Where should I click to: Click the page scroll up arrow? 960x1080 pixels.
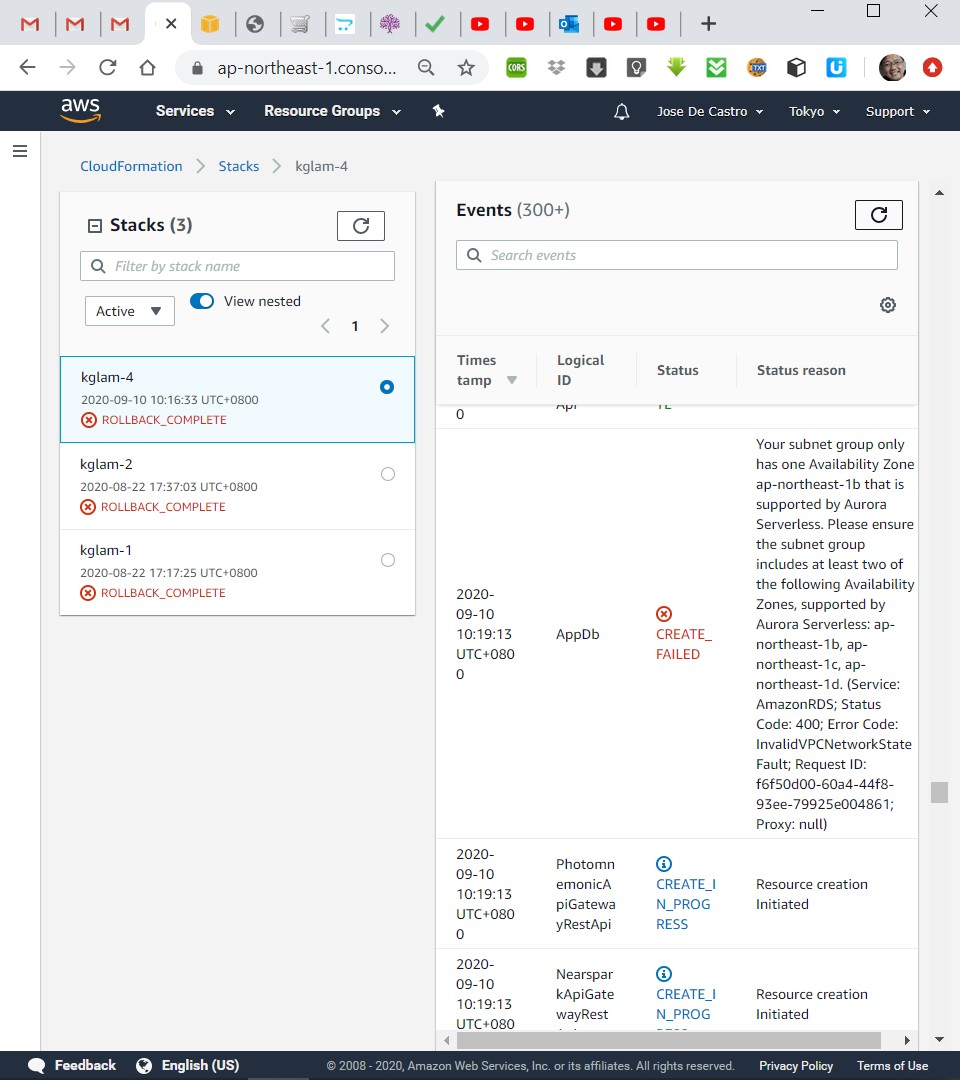pyautogui.click(x=939, y=193)
